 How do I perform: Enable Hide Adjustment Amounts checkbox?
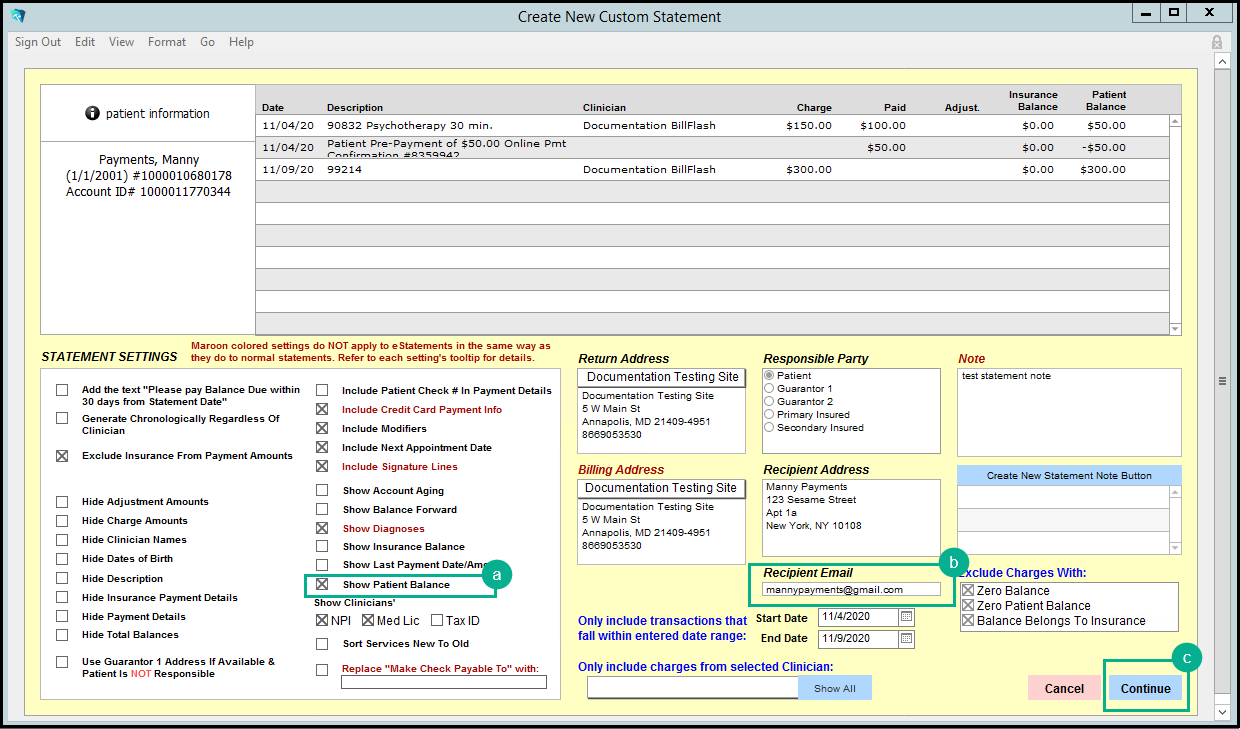(x=63, y=502)
